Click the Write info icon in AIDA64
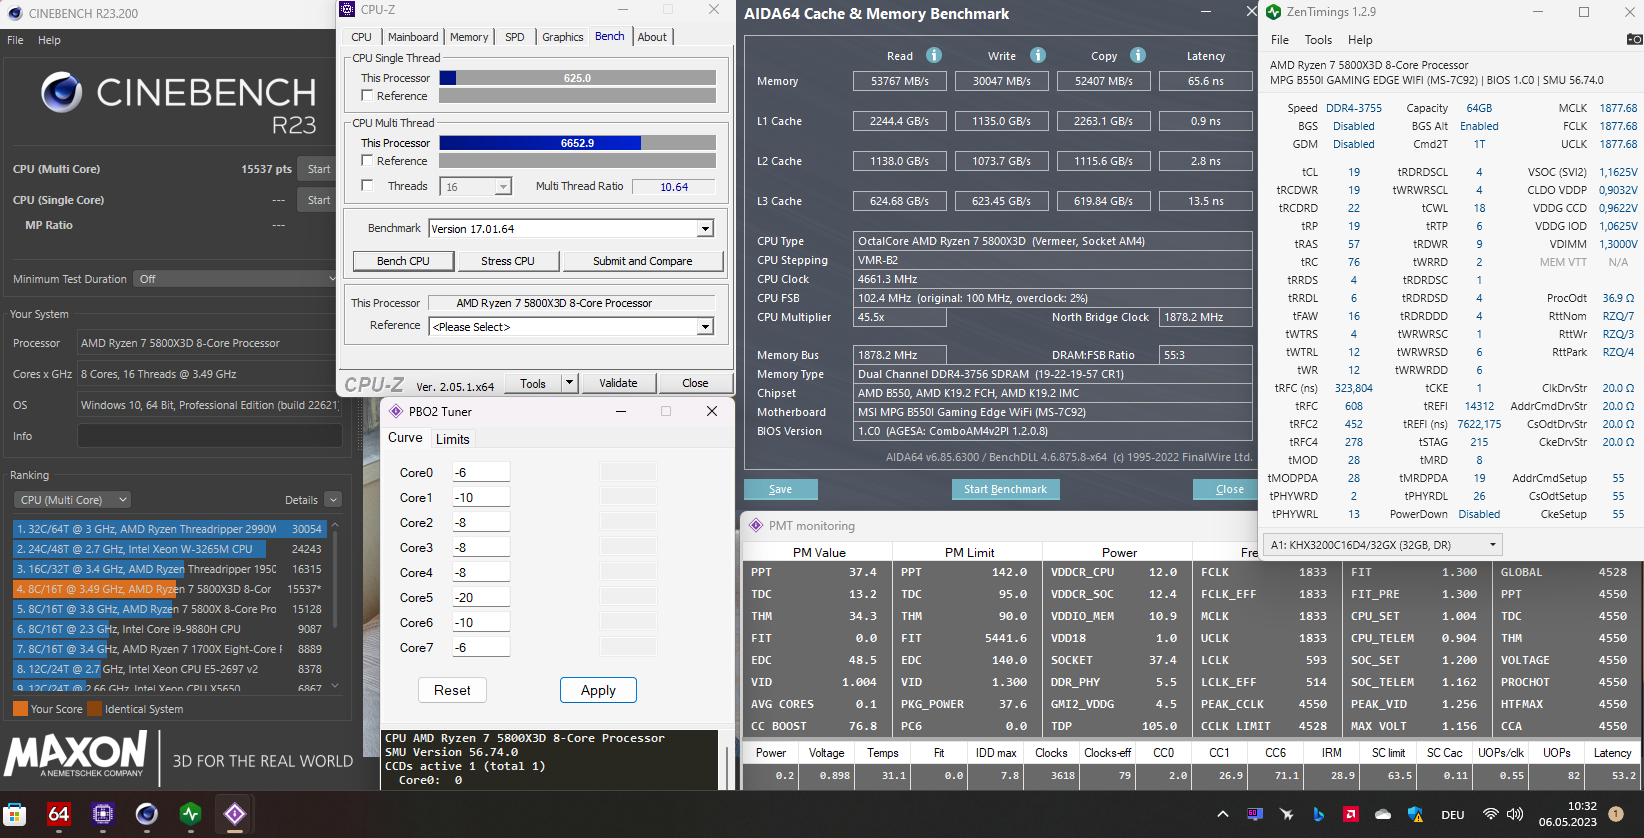Image resolution: width=1644 pixels, height=838 pixels. (x=1038, y=55)
